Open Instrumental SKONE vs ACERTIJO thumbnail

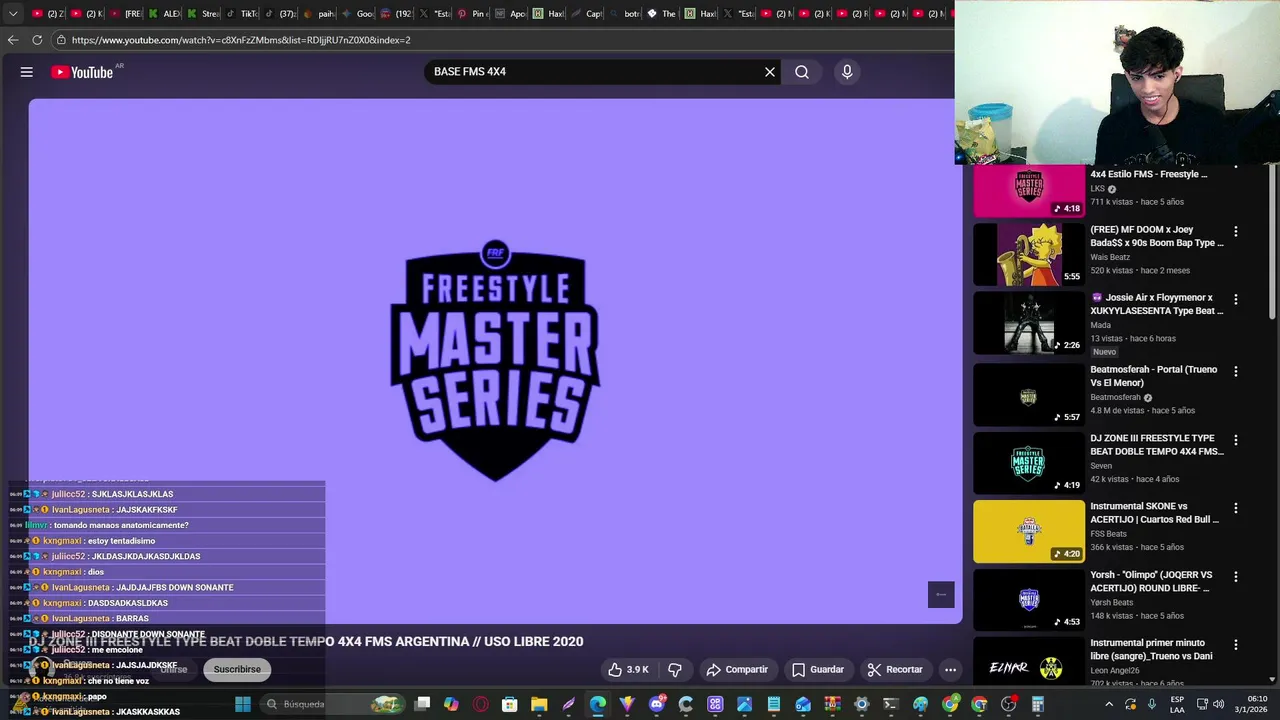1029,531
